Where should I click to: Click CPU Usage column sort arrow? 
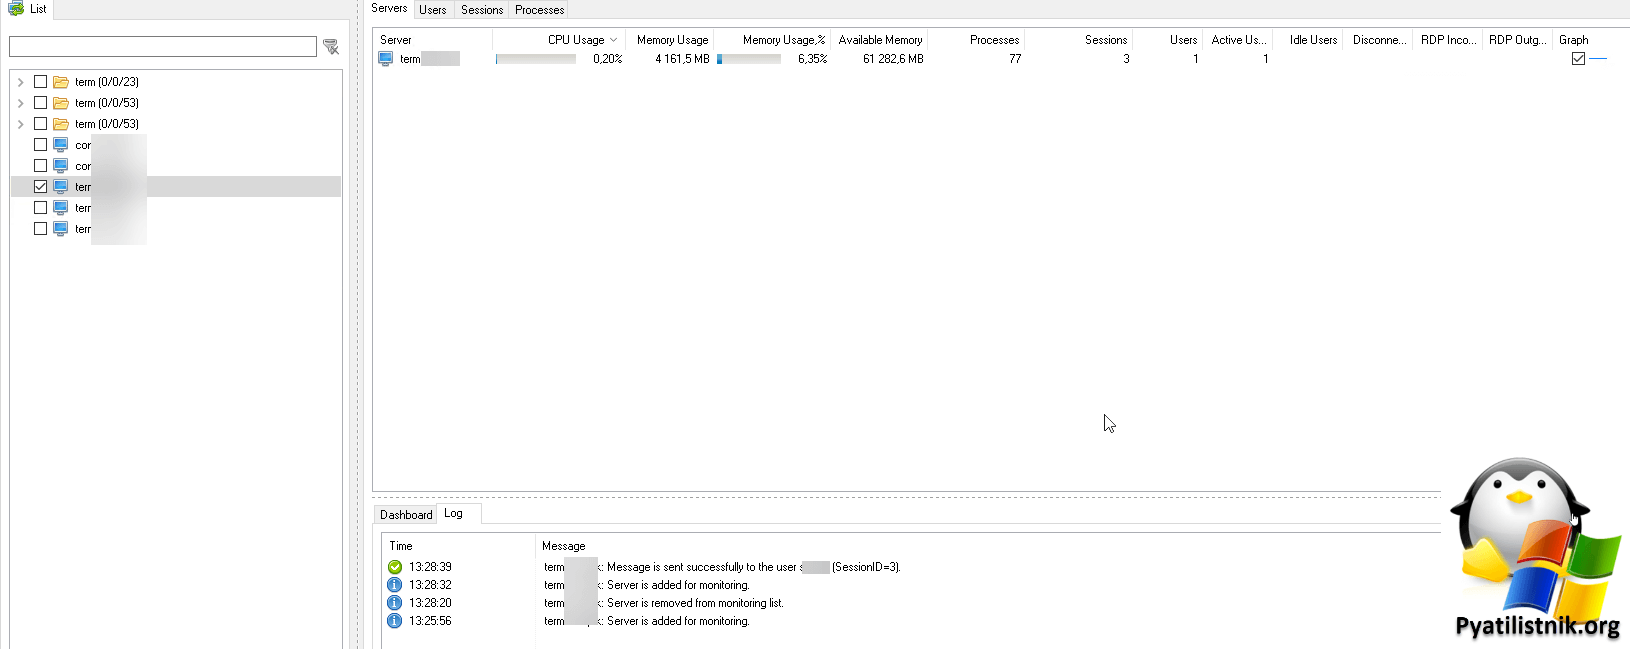coord(613,40)
